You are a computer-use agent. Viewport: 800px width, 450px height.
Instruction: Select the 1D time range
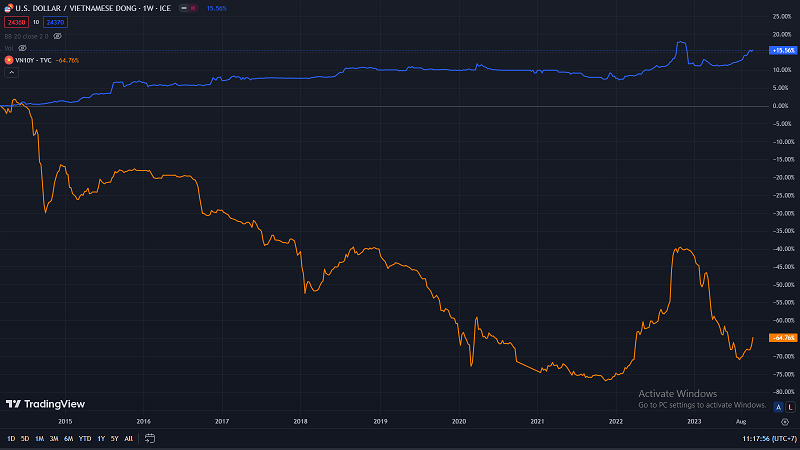pyautogui.click(x=11, y=438)
